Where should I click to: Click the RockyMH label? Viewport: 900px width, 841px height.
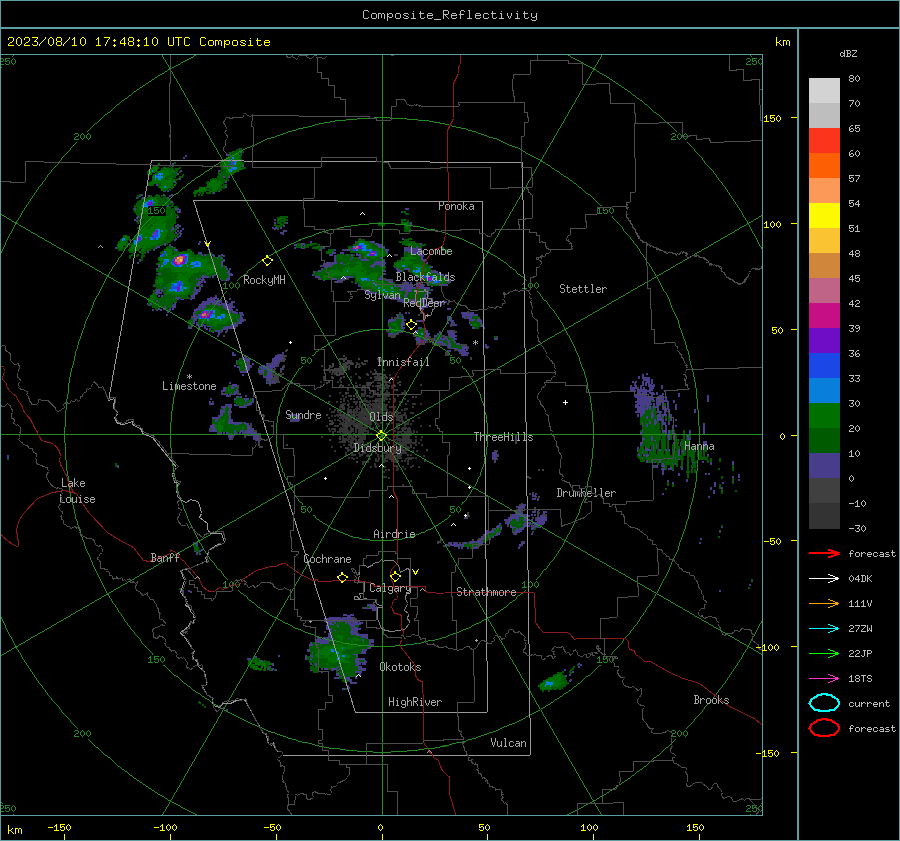pyautogui.click(x=264, y=280)
